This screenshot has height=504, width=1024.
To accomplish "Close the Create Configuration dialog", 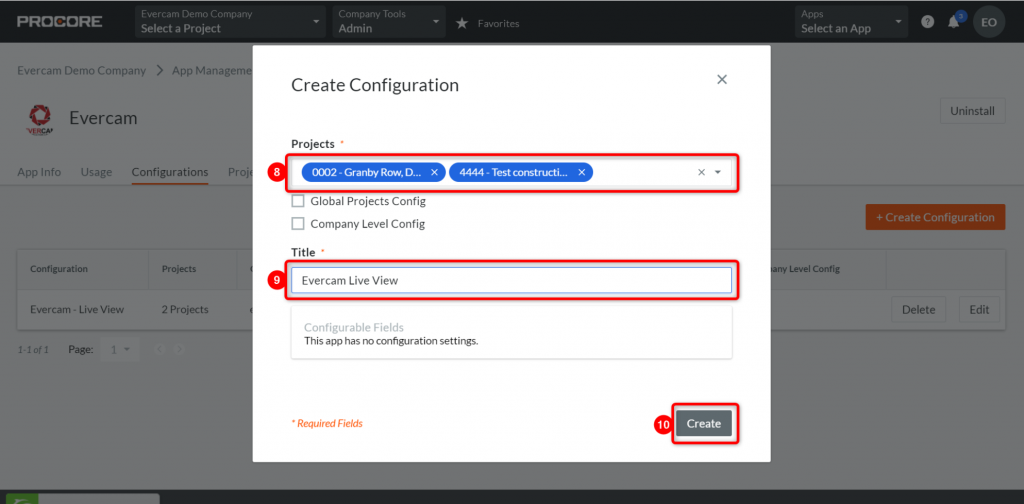I will click(x=722, y=80).
